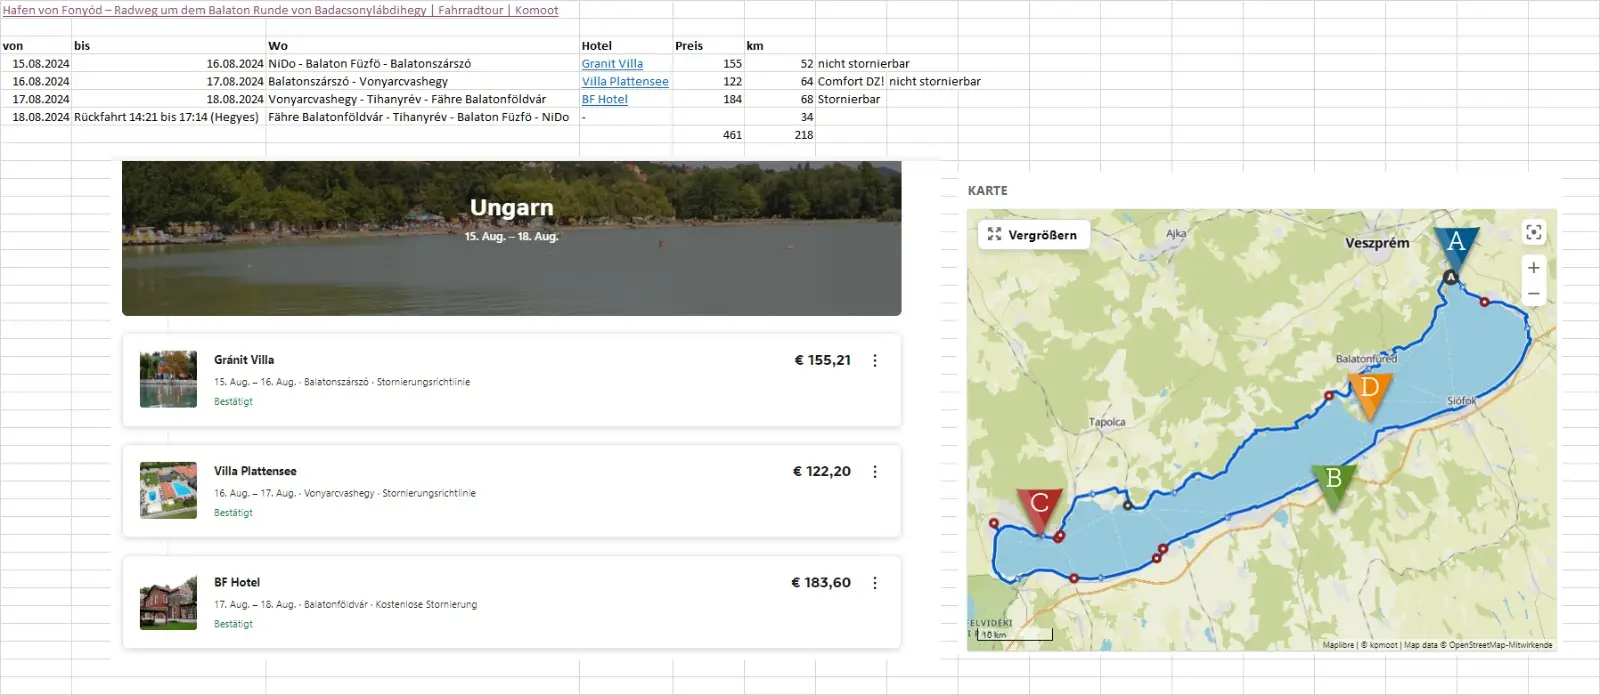Image resolution: width=1600 pixels, height=695 pixels.
Task: Click the Gránit Villa thumbnail image
Action: [168, 379]
